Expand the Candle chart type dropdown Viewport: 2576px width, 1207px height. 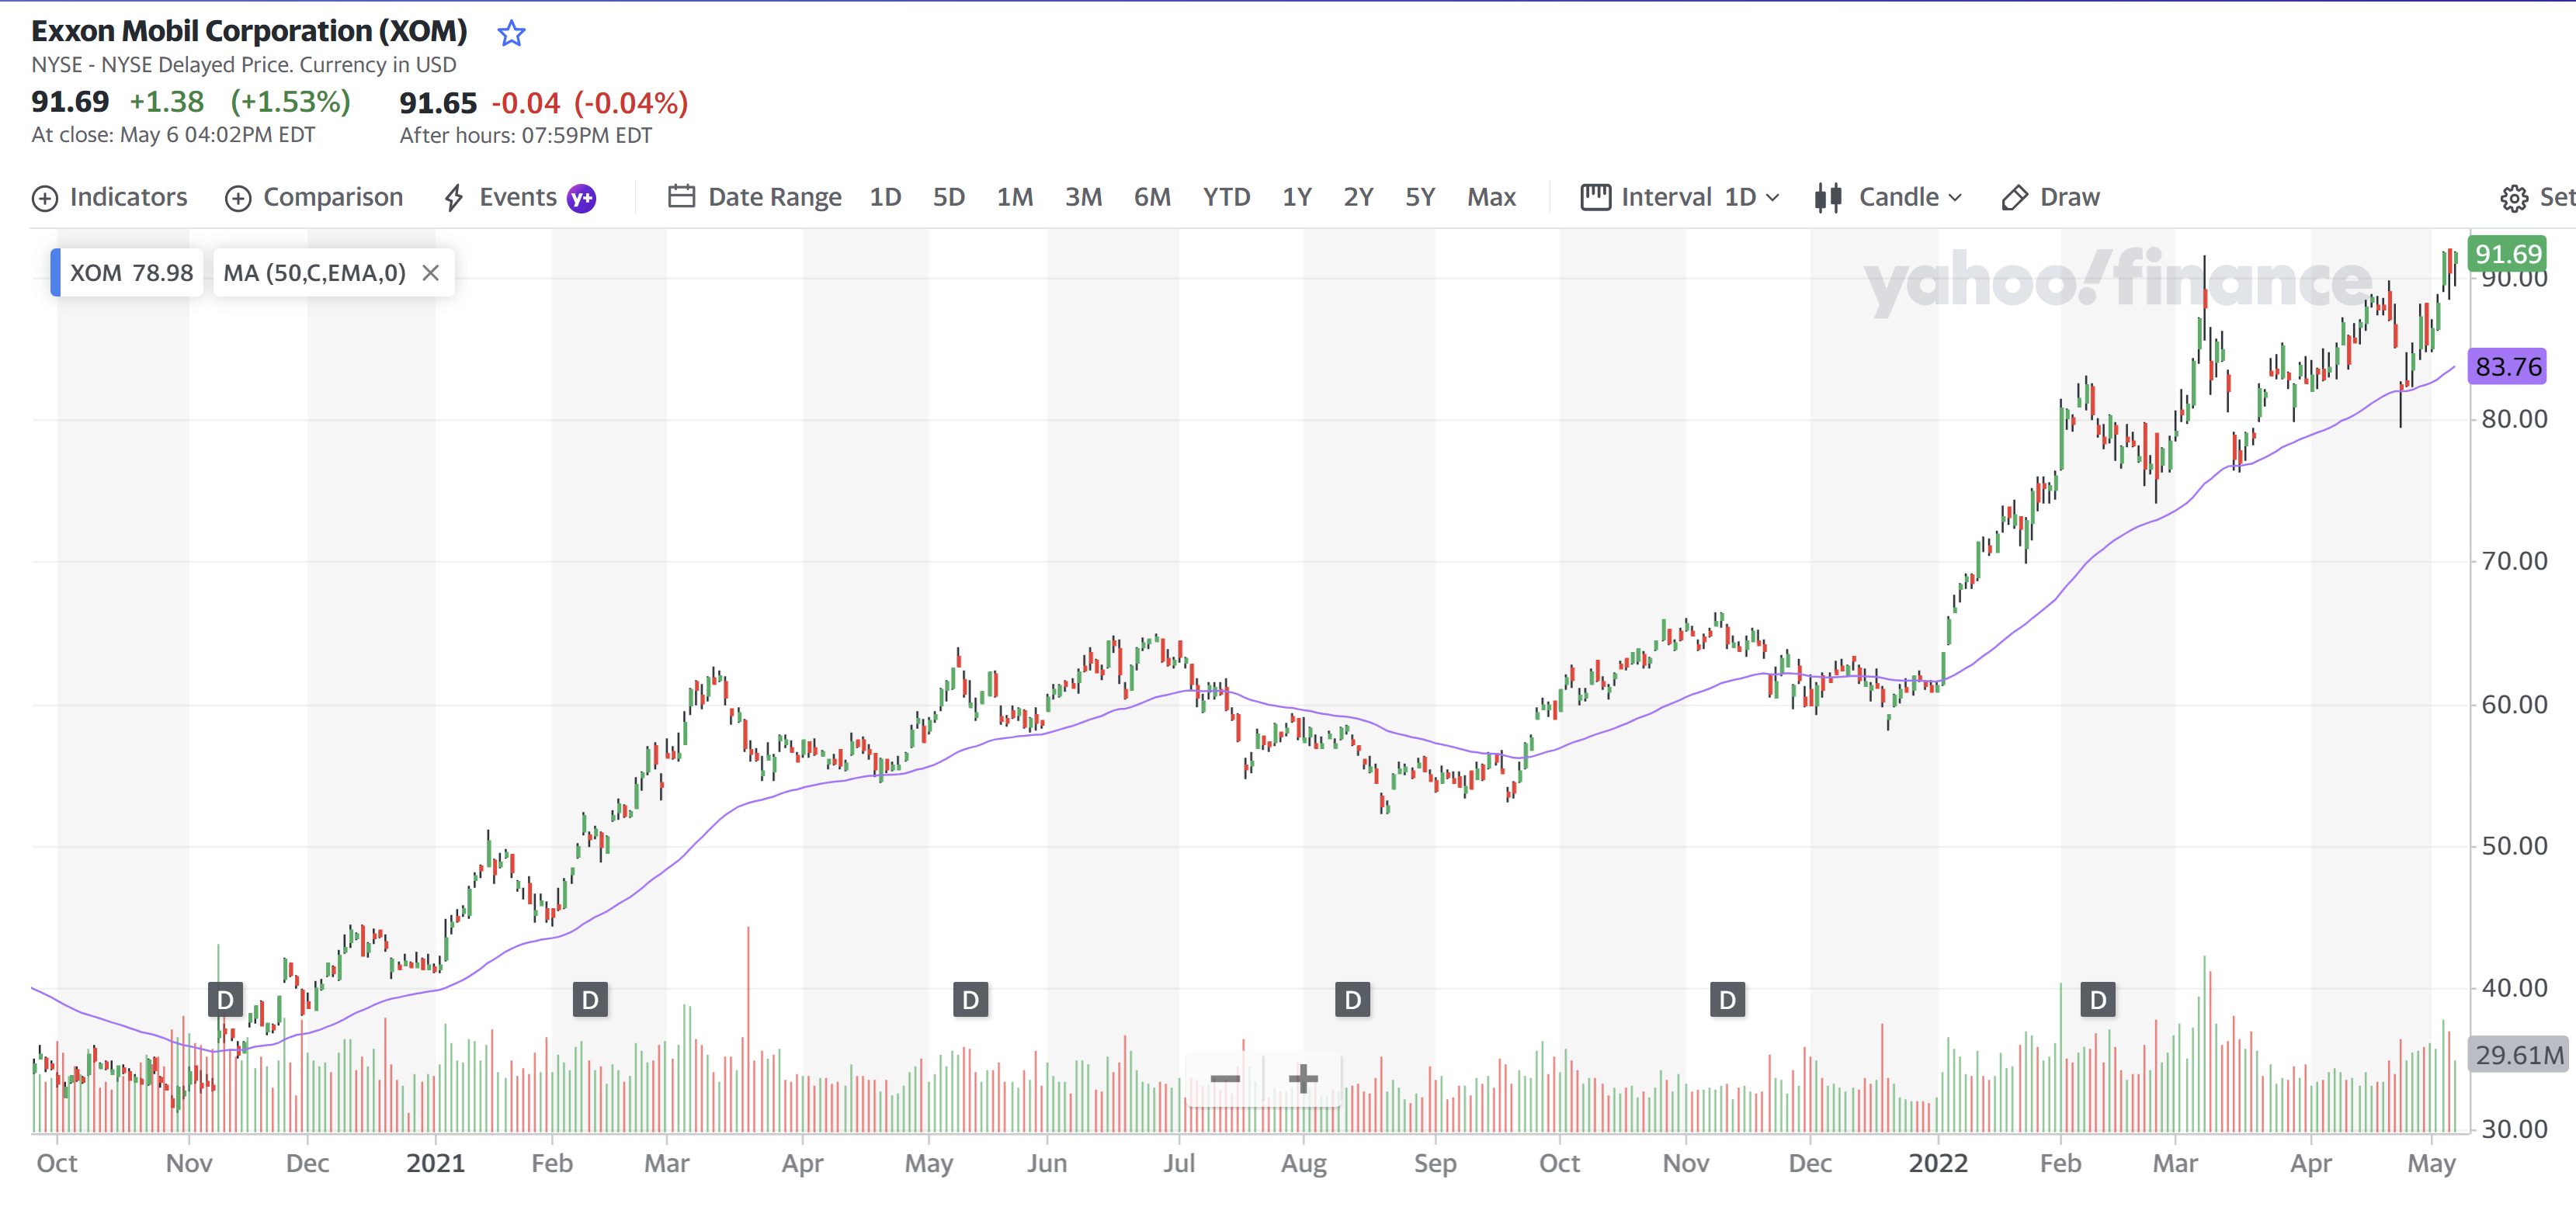tap(1888, 197)
